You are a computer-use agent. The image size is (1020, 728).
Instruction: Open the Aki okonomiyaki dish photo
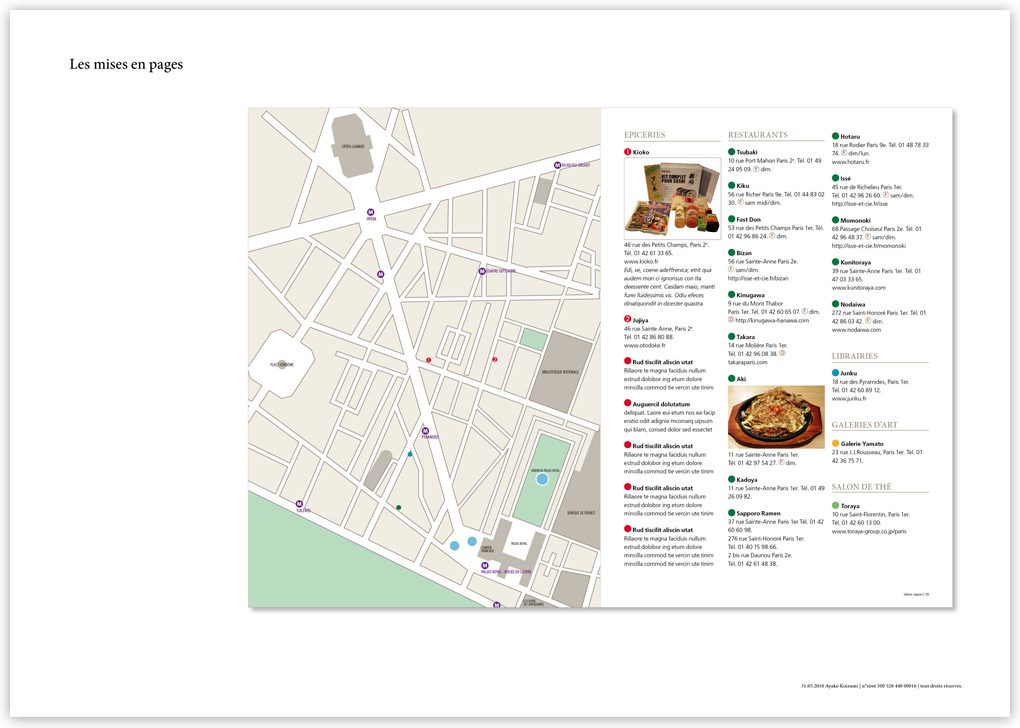click(776, 416)
